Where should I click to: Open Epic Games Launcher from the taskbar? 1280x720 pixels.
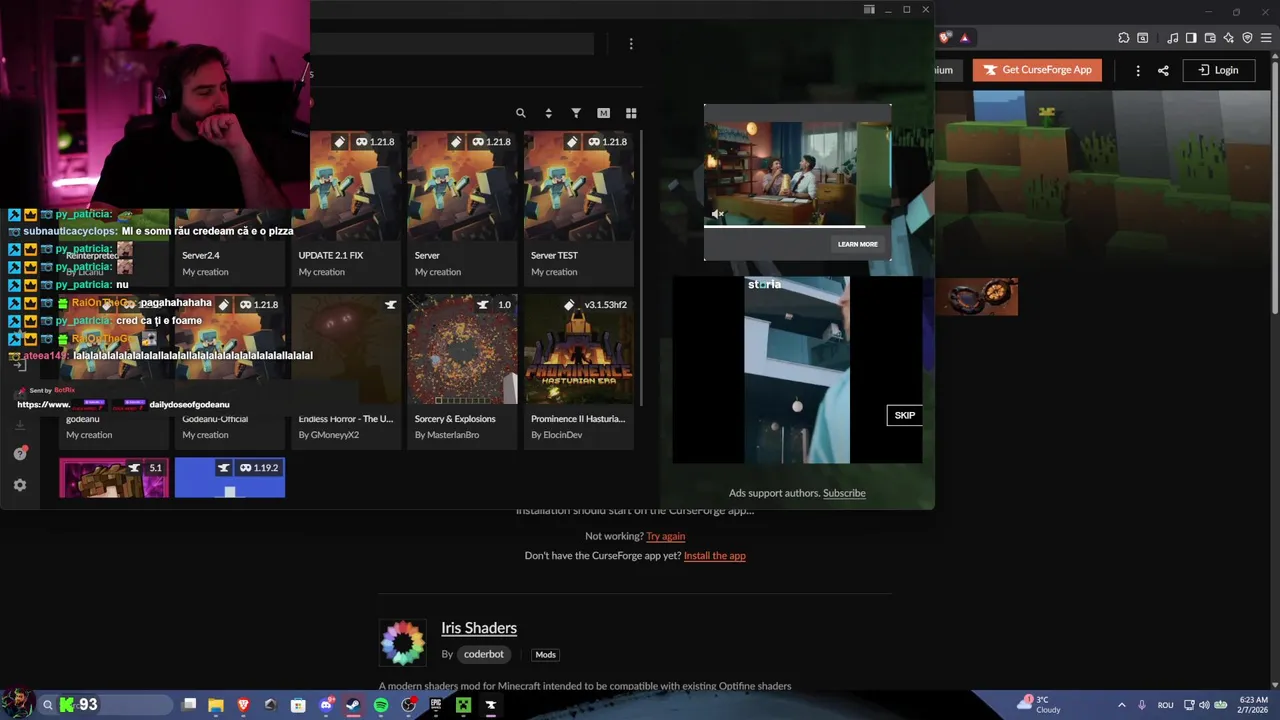coord(436,705)
